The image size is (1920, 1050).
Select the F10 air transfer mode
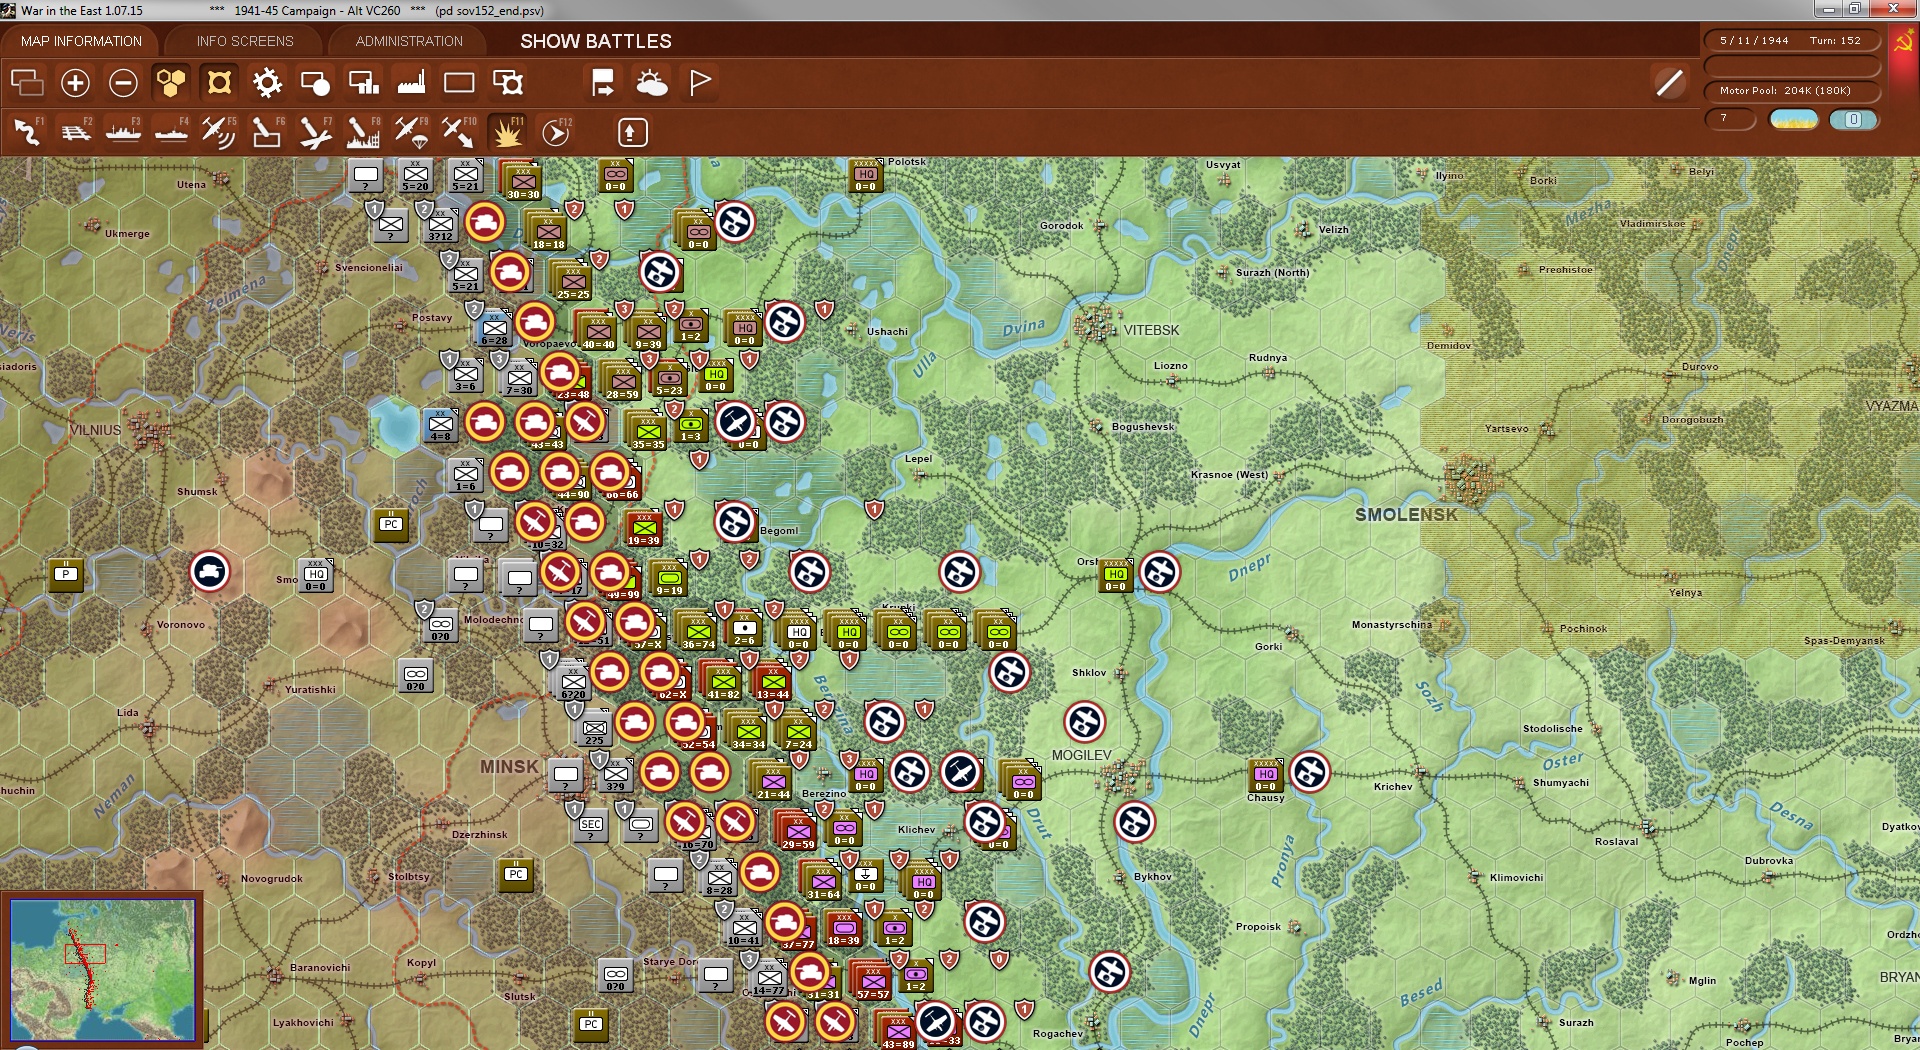[x=459, y=132]
